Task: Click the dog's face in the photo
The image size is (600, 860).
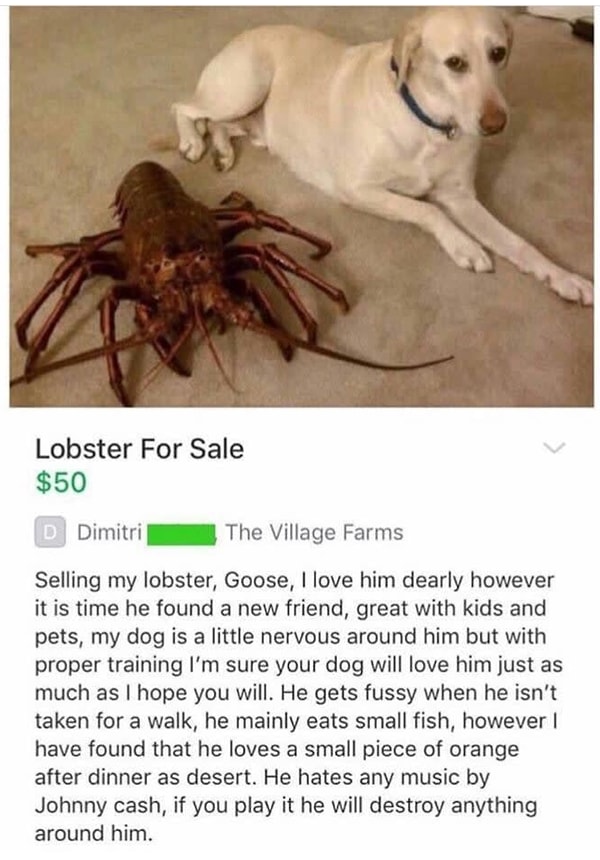Action: click(472, 71)
